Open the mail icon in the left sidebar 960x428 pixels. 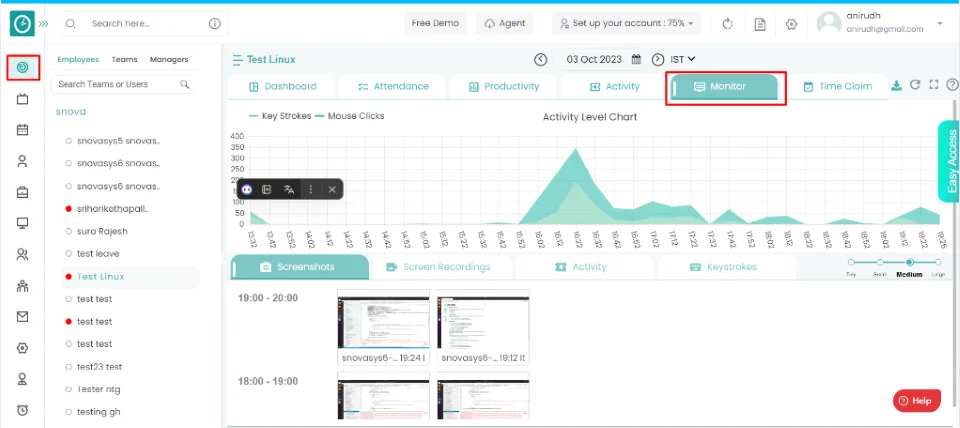pos(22,317)
